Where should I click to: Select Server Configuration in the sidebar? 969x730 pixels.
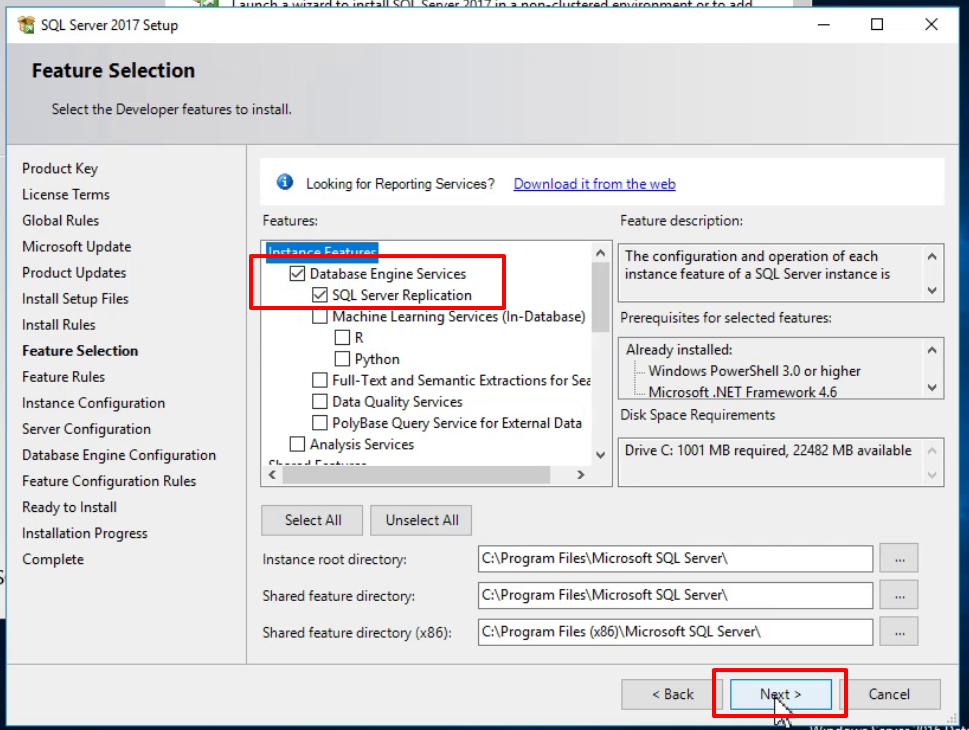pos(87,429)
